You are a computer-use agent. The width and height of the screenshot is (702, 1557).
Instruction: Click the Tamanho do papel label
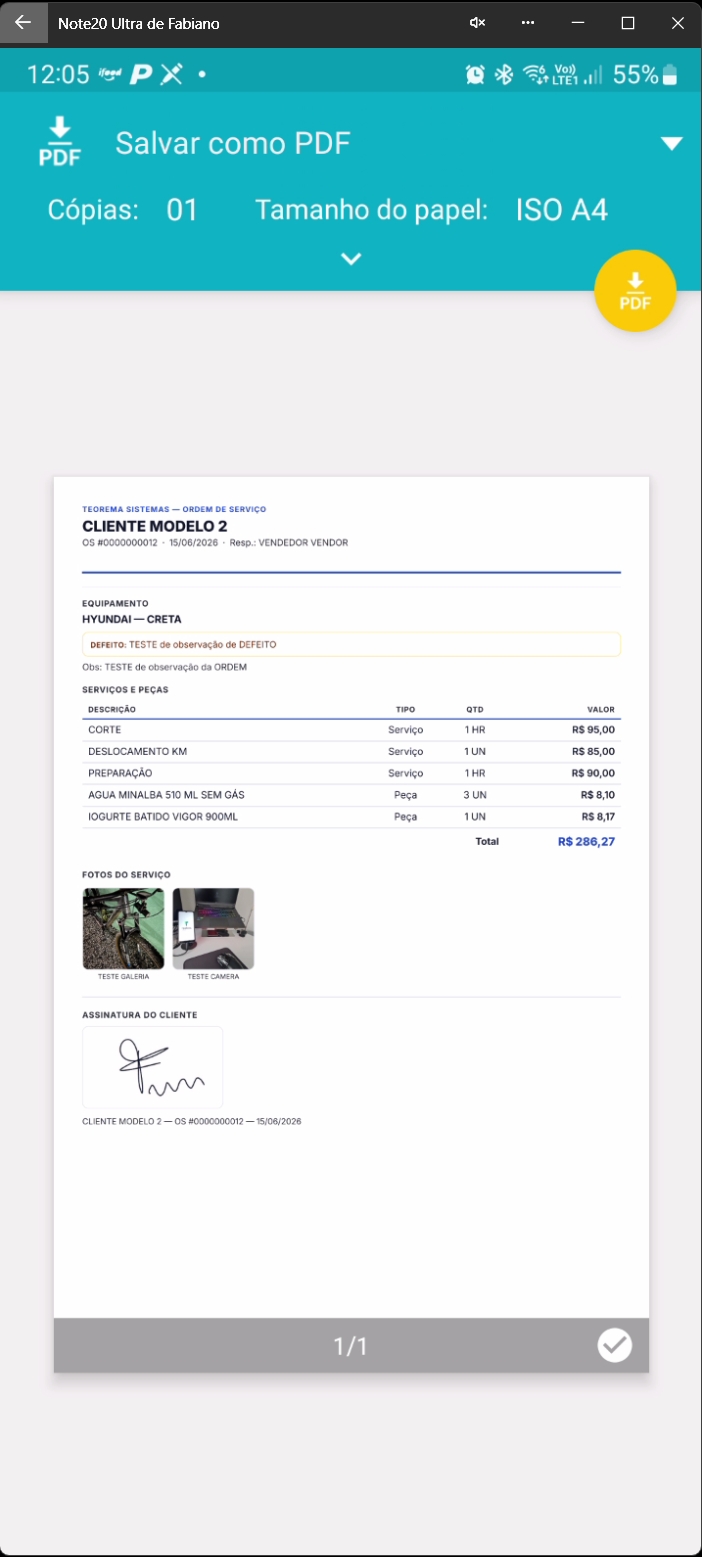click(x=371, y=210)
